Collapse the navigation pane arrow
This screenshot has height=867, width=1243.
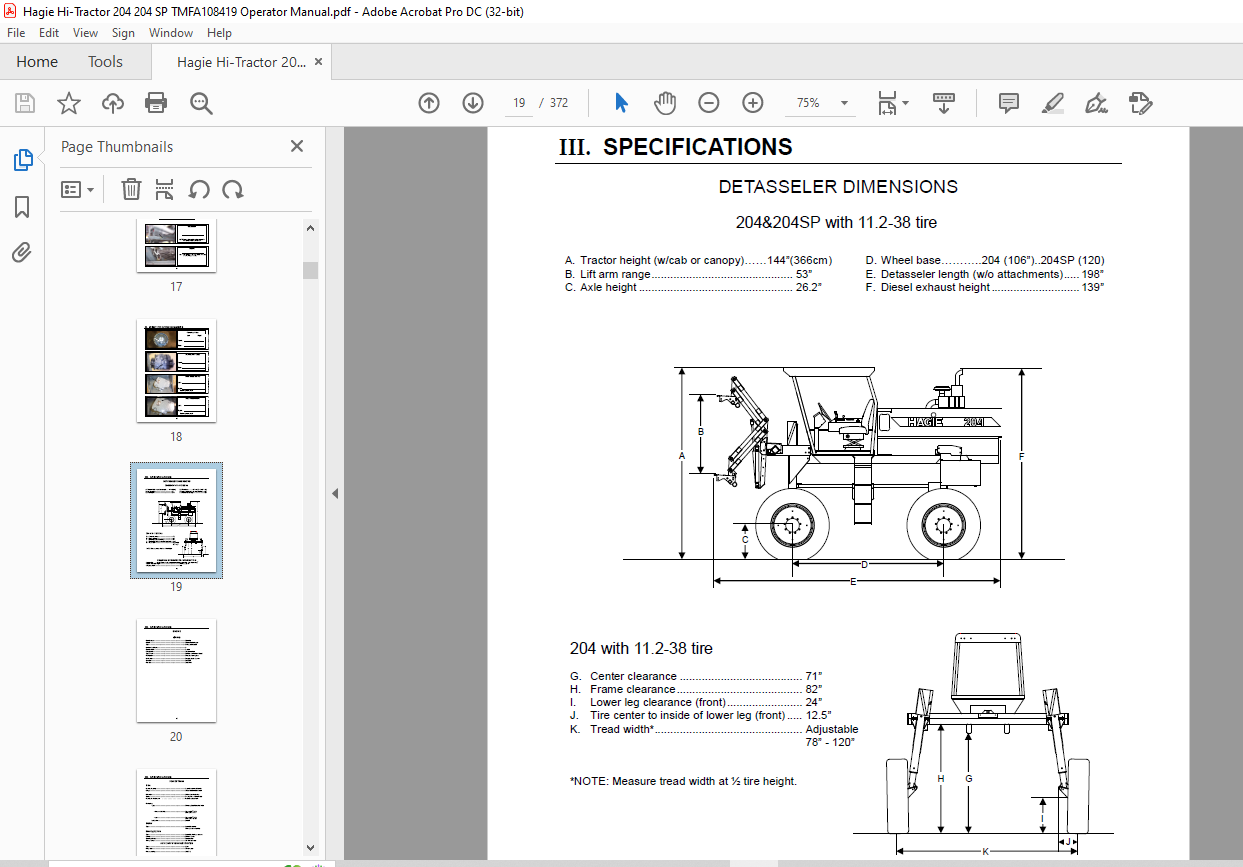[x=335, y=493]
